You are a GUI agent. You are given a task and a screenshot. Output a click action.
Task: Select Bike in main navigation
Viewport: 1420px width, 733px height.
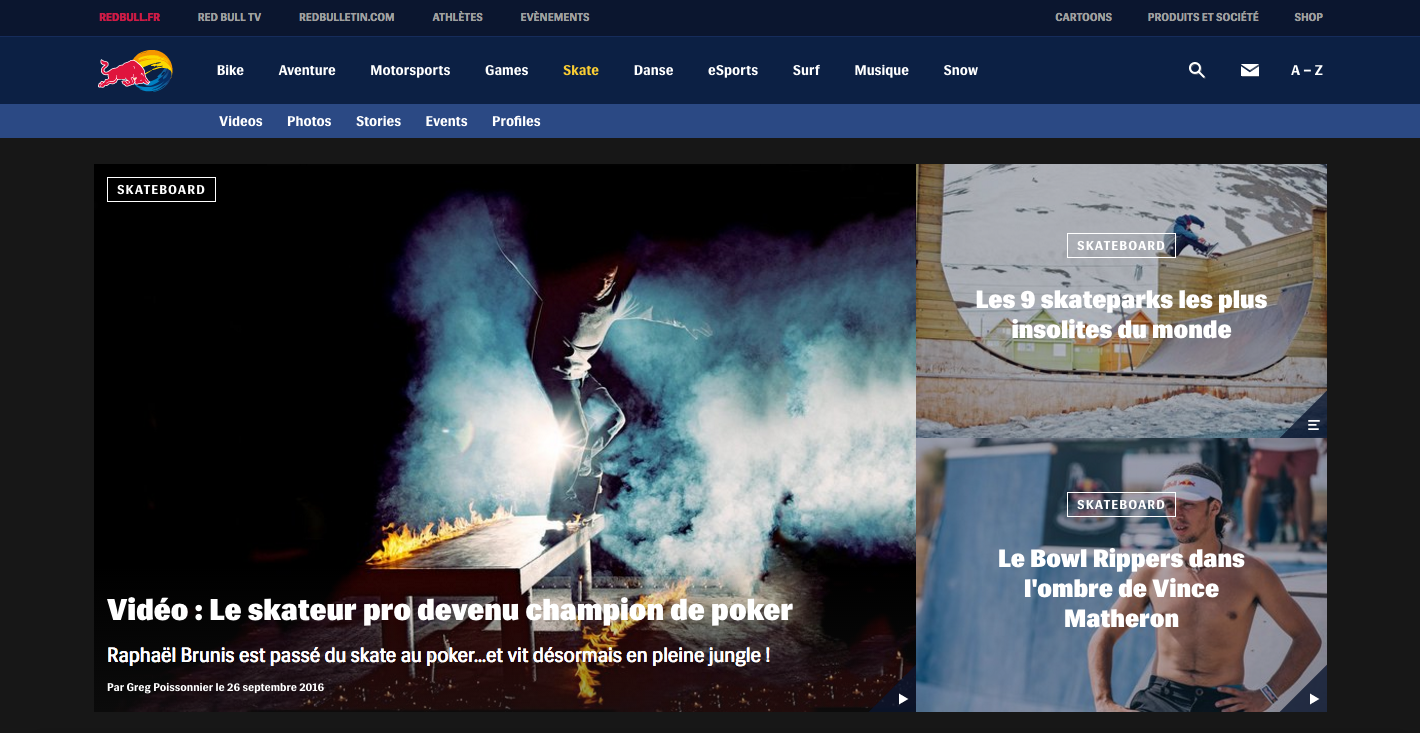(x=230, y=70)
